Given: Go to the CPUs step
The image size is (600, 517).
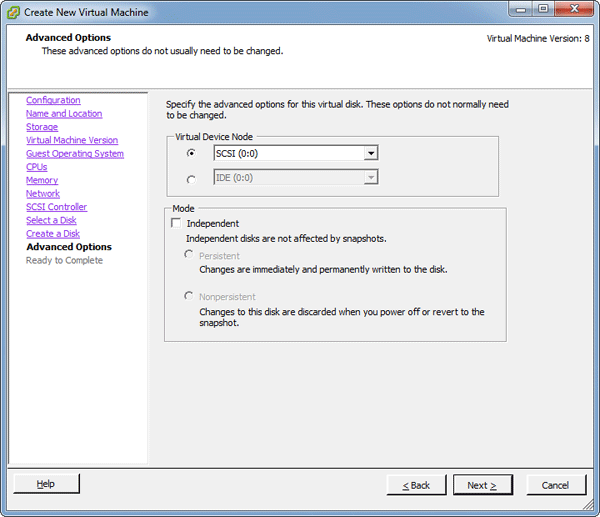Looking at the screenshot, I should 37,167.
